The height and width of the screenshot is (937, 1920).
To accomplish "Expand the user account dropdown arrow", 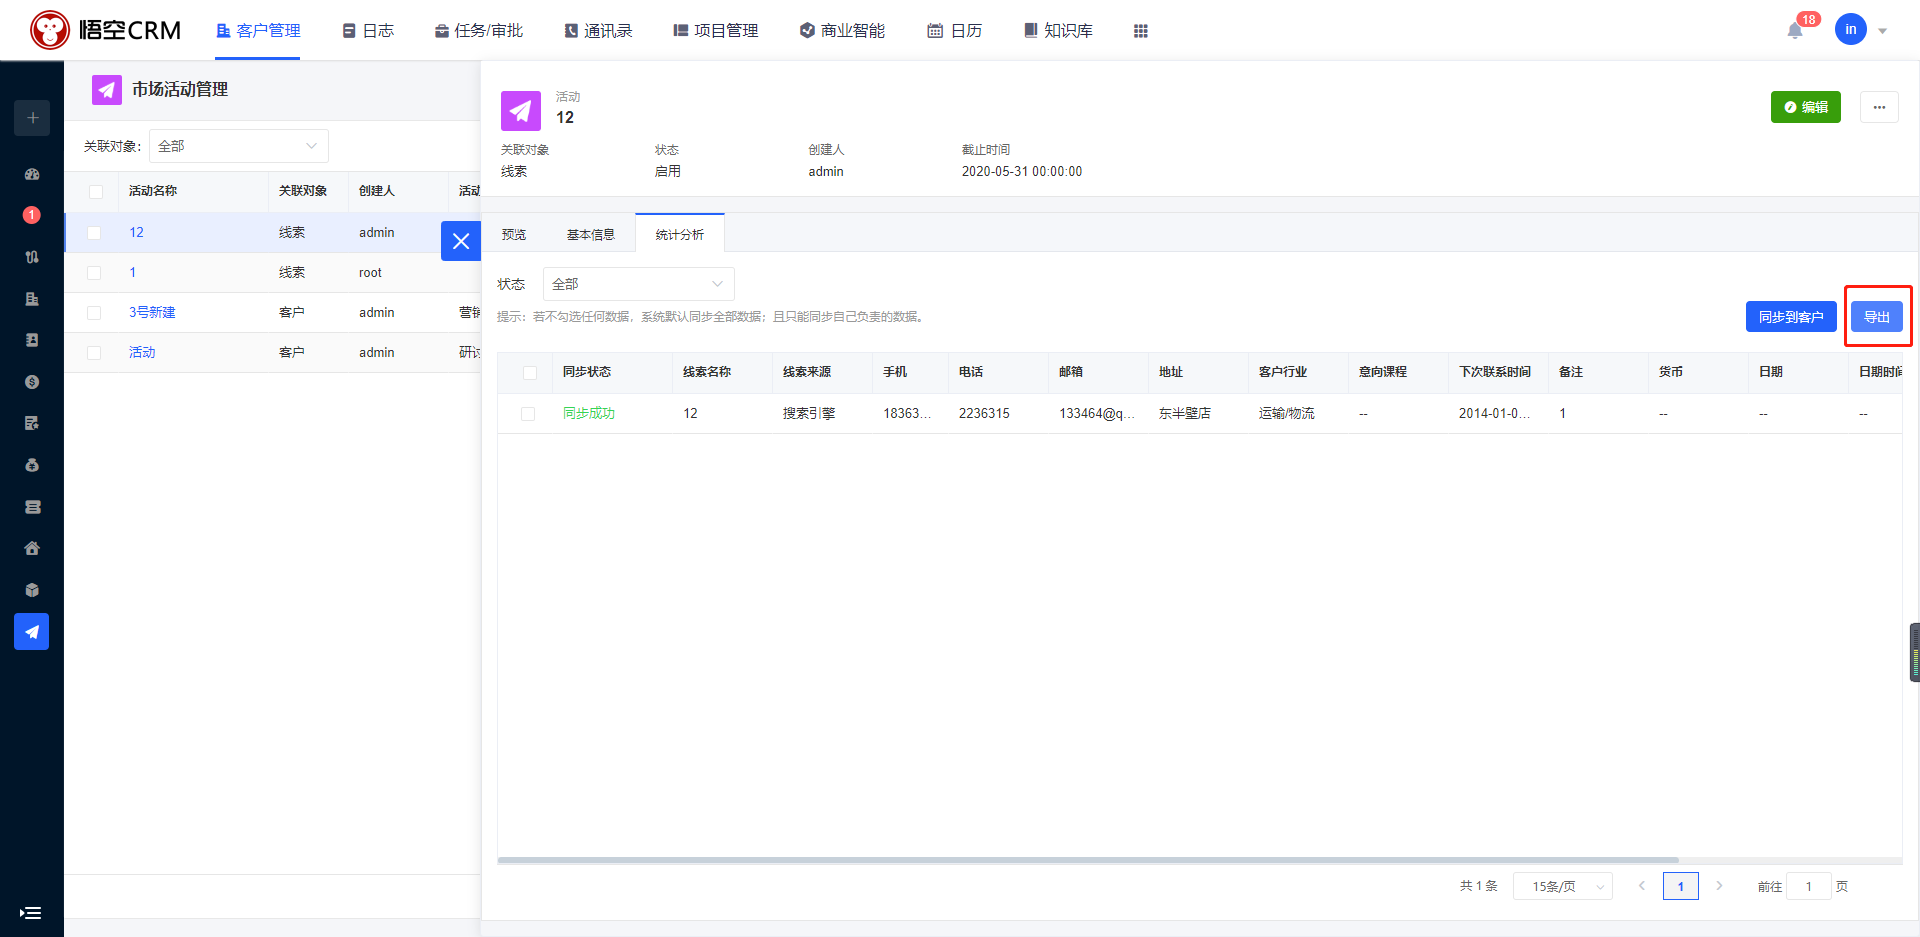I will click(1882, 31).
